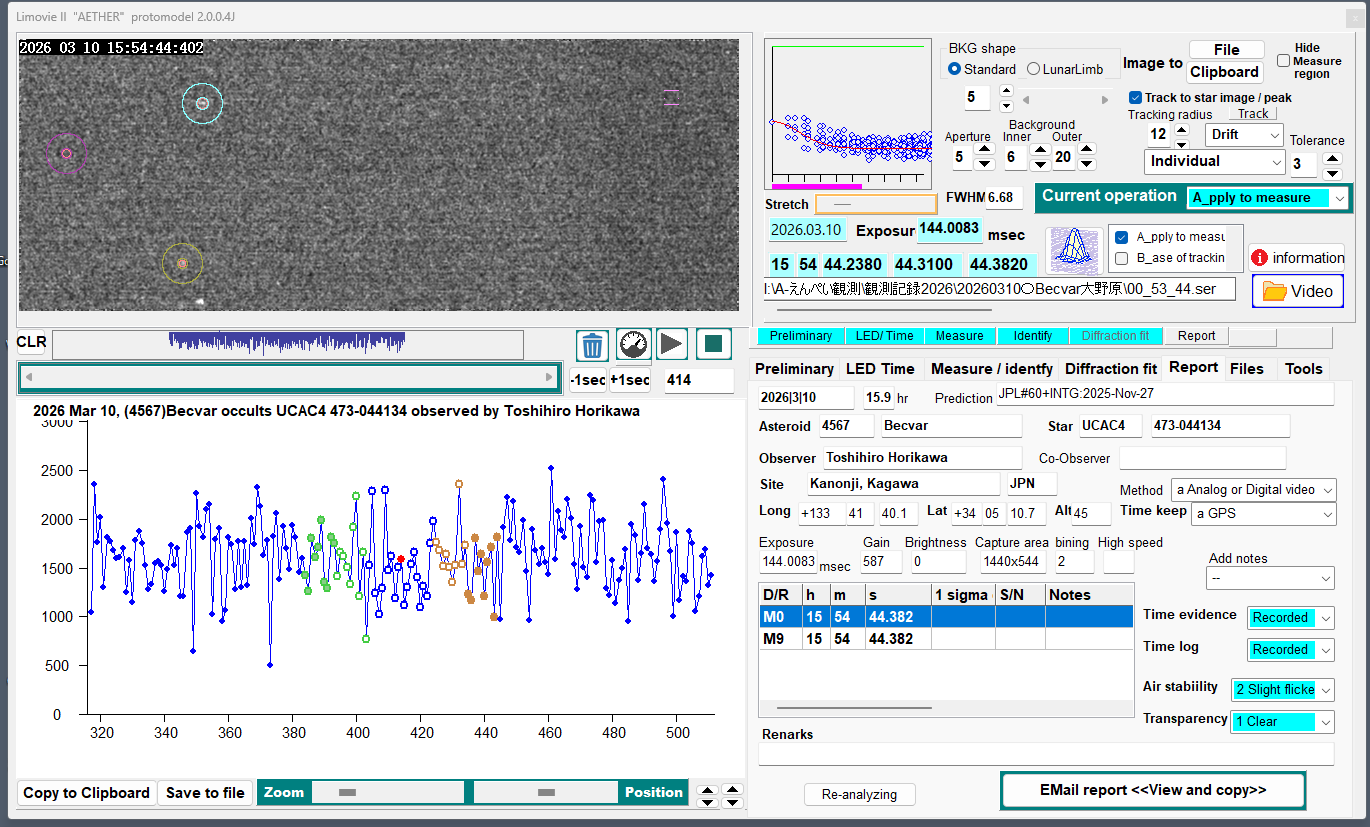Check the B_ase of tracking option
1370x827 pixels.
[x=1121, y=258]
